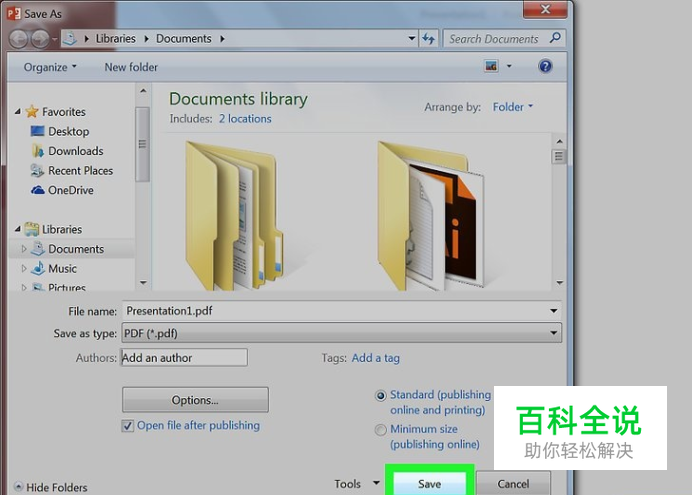Screen dimensions: 692x495
Task: Open the Arrange by Folder dropdown
Action: pyautogui.click(x=513, y=107)
